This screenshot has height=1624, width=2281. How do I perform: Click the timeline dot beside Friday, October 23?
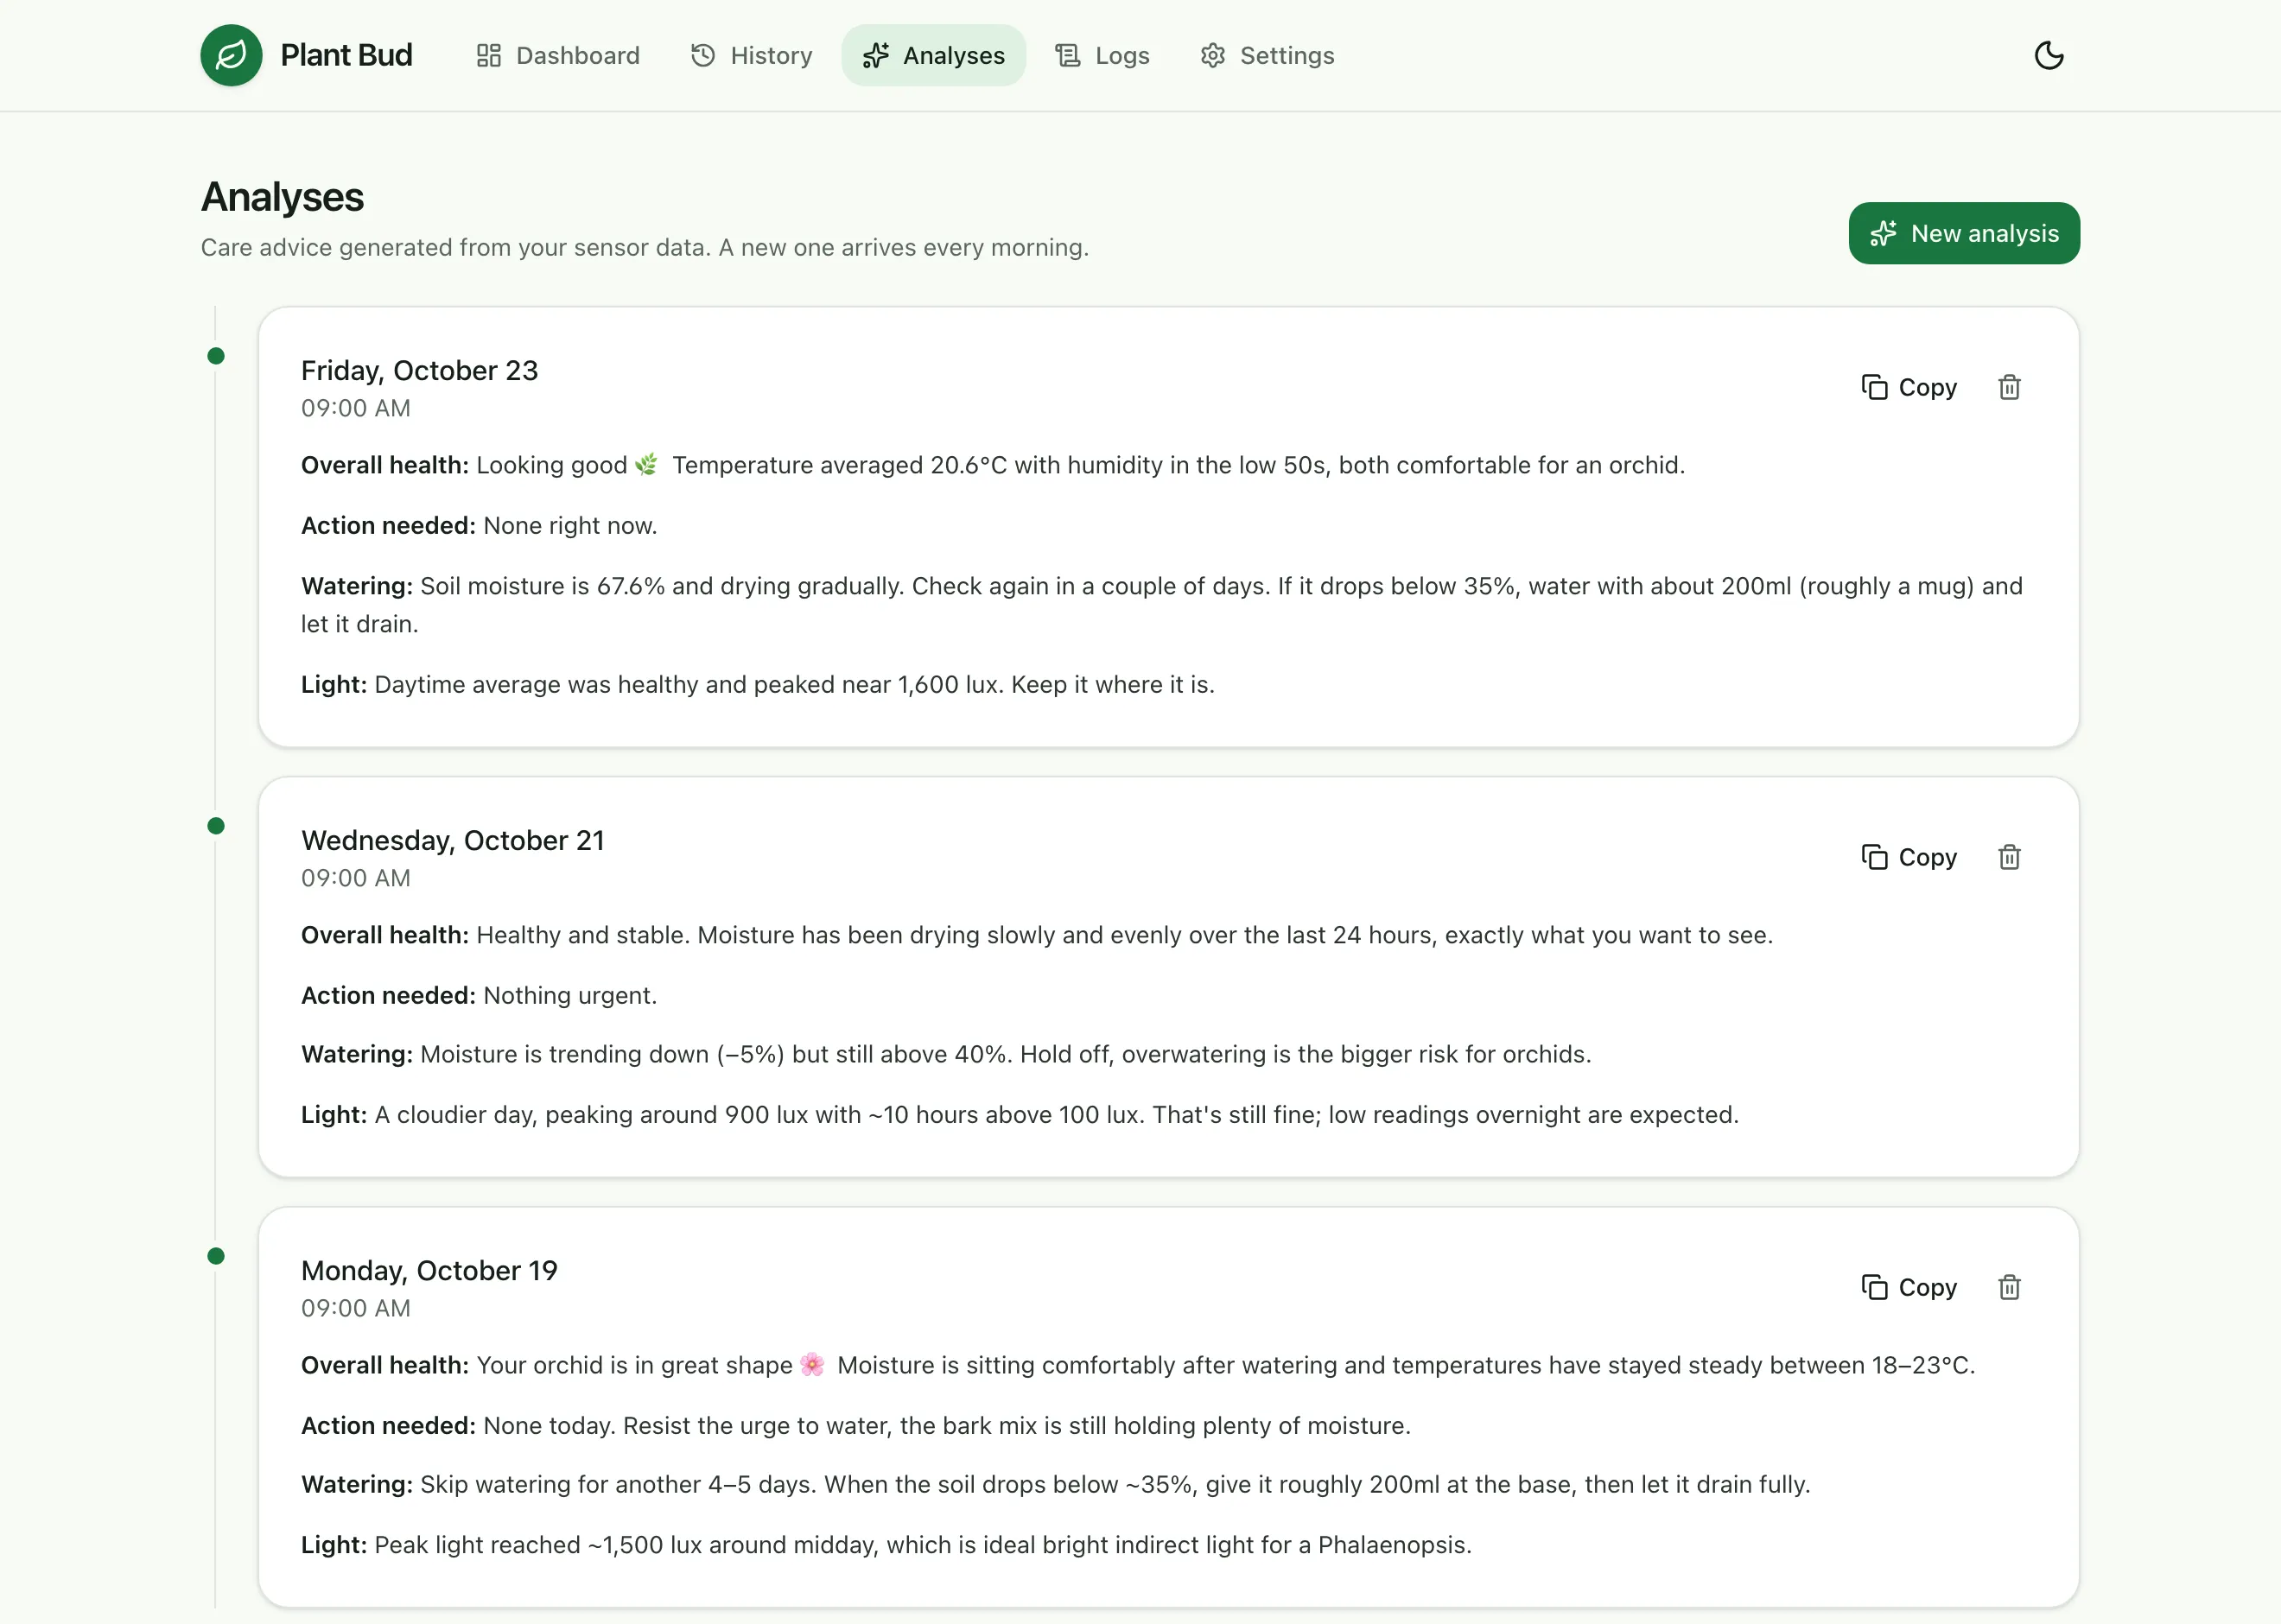[x=216, y=356]
